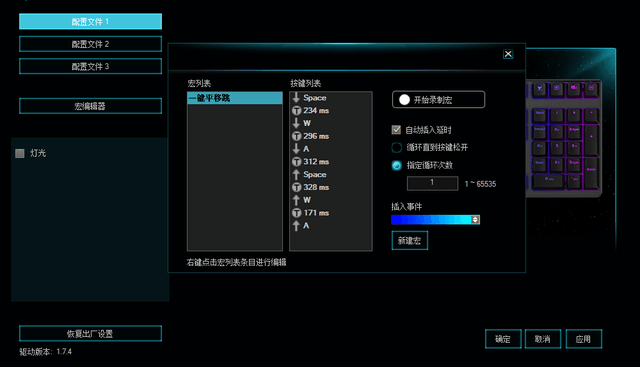640x367 pixels.
Task: Click the white record circle on 开始录制宏
Action: pos(404,100)
